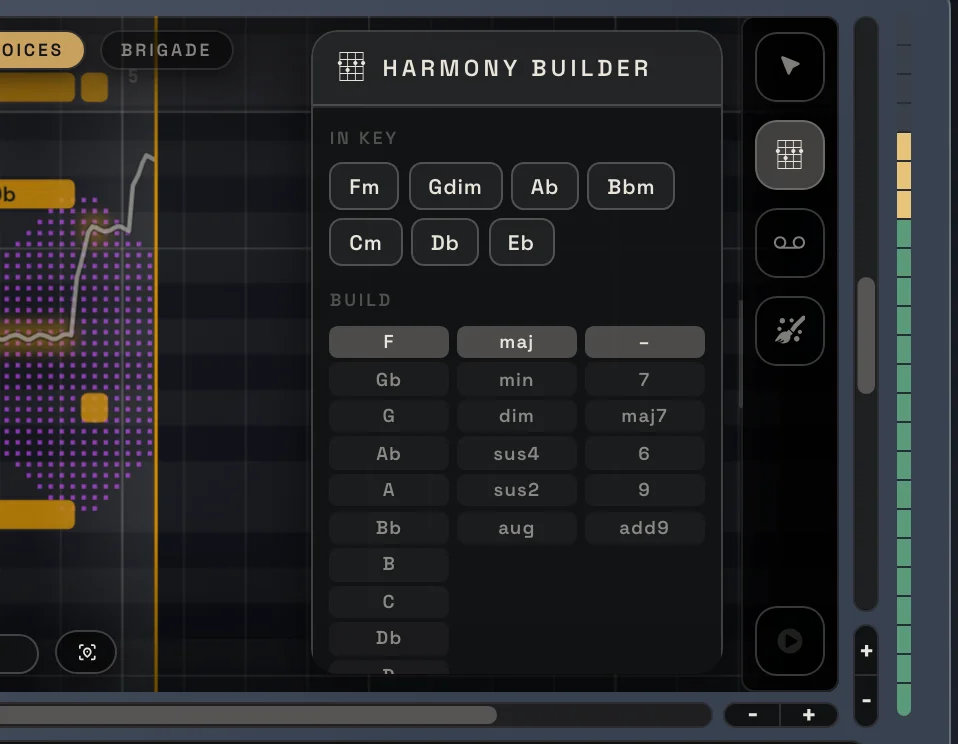Screen dimensions: 958x744
Task: Zoom out vertically with the minus button
Action: [x=866, y=700]
